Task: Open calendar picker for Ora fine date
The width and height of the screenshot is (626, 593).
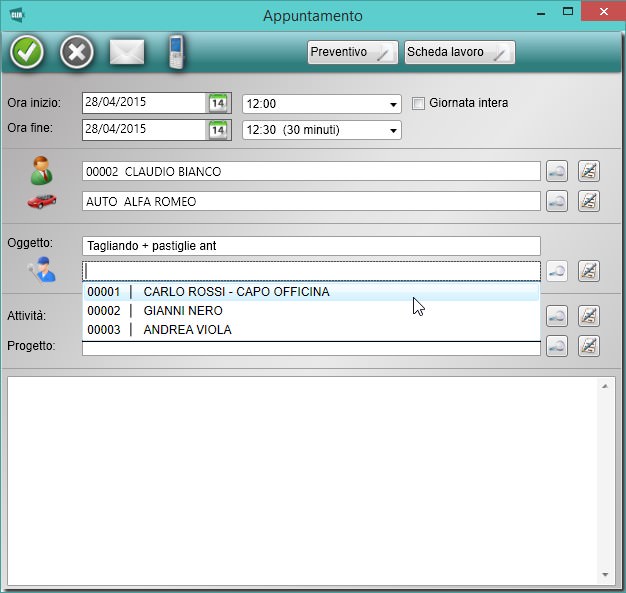Action: (218, 129)
